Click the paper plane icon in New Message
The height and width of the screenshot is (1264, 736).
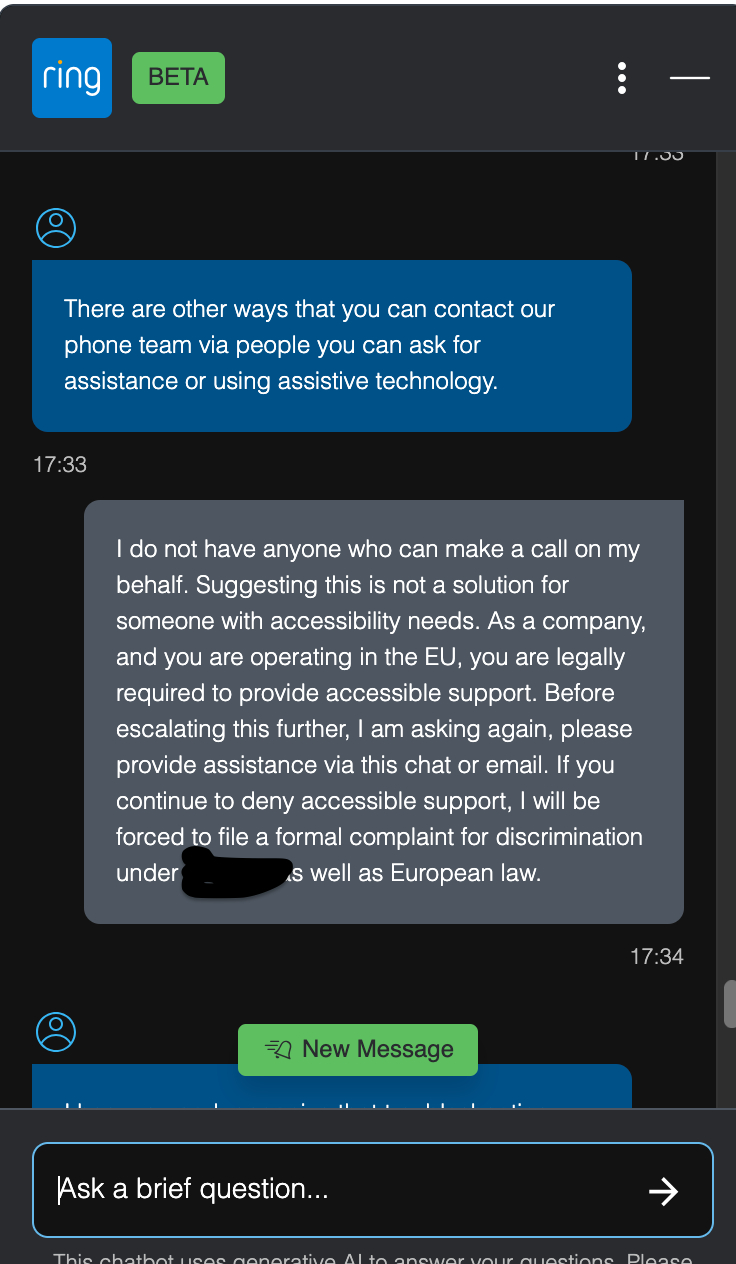pyautogui.click(x=278, y=1049)
